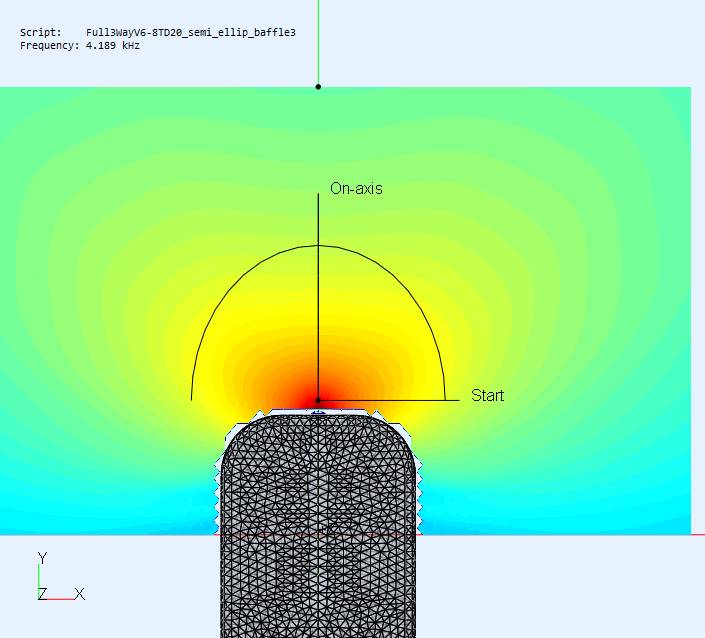Click the On-axis label
This screenshot has height=638, width=705.
tap(356, 188)
